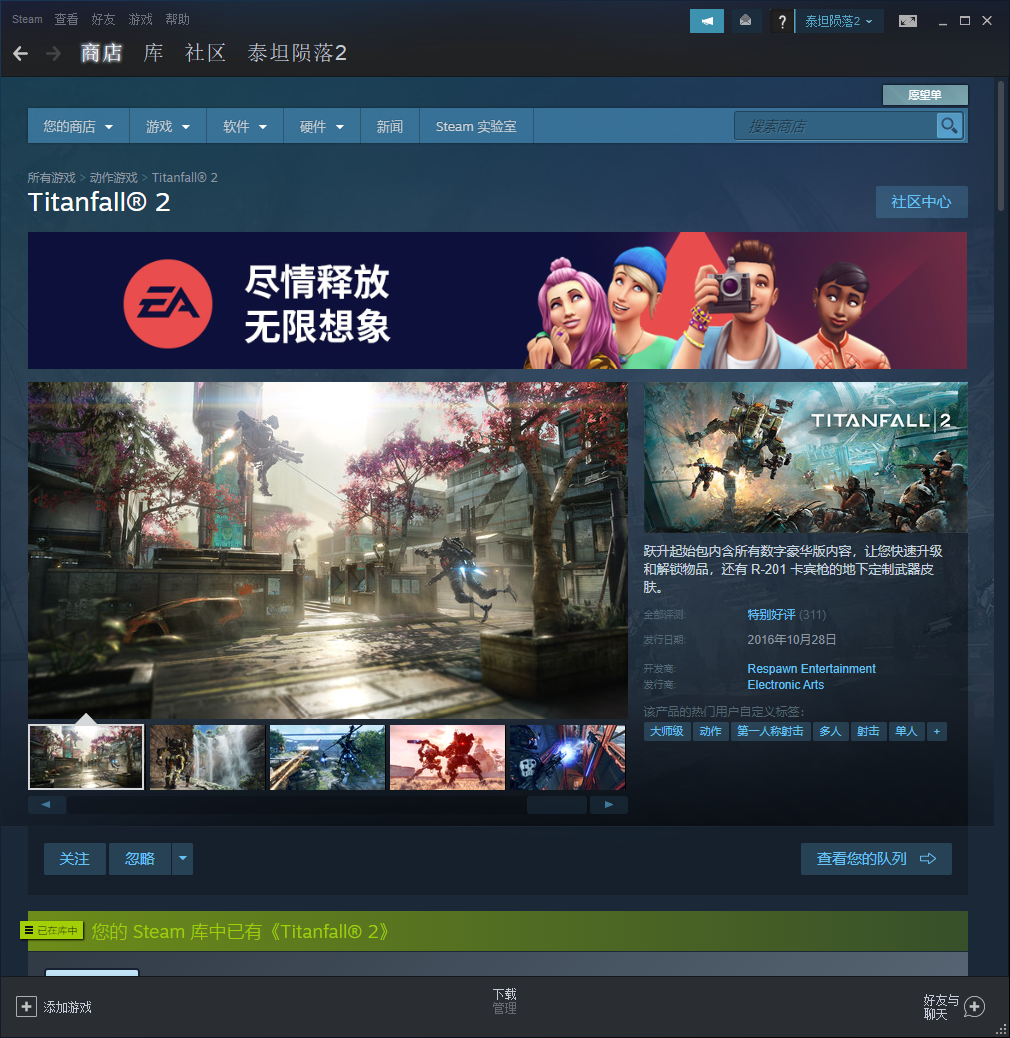Open the 游戏 menu in title bar
1010x1038 pixels.
pyautogui.click(x=140, y=19)
